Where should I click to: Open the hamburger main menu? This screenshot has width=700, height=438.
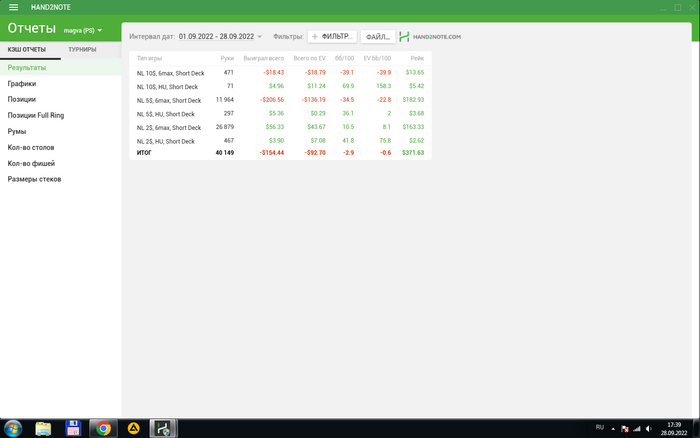point(13,7)
